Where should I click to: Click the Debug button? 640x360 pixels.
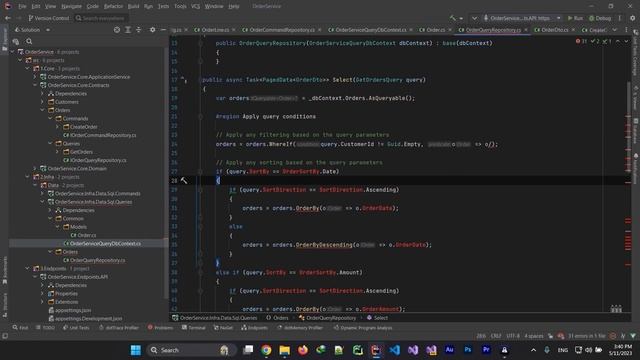coord(600,18)
